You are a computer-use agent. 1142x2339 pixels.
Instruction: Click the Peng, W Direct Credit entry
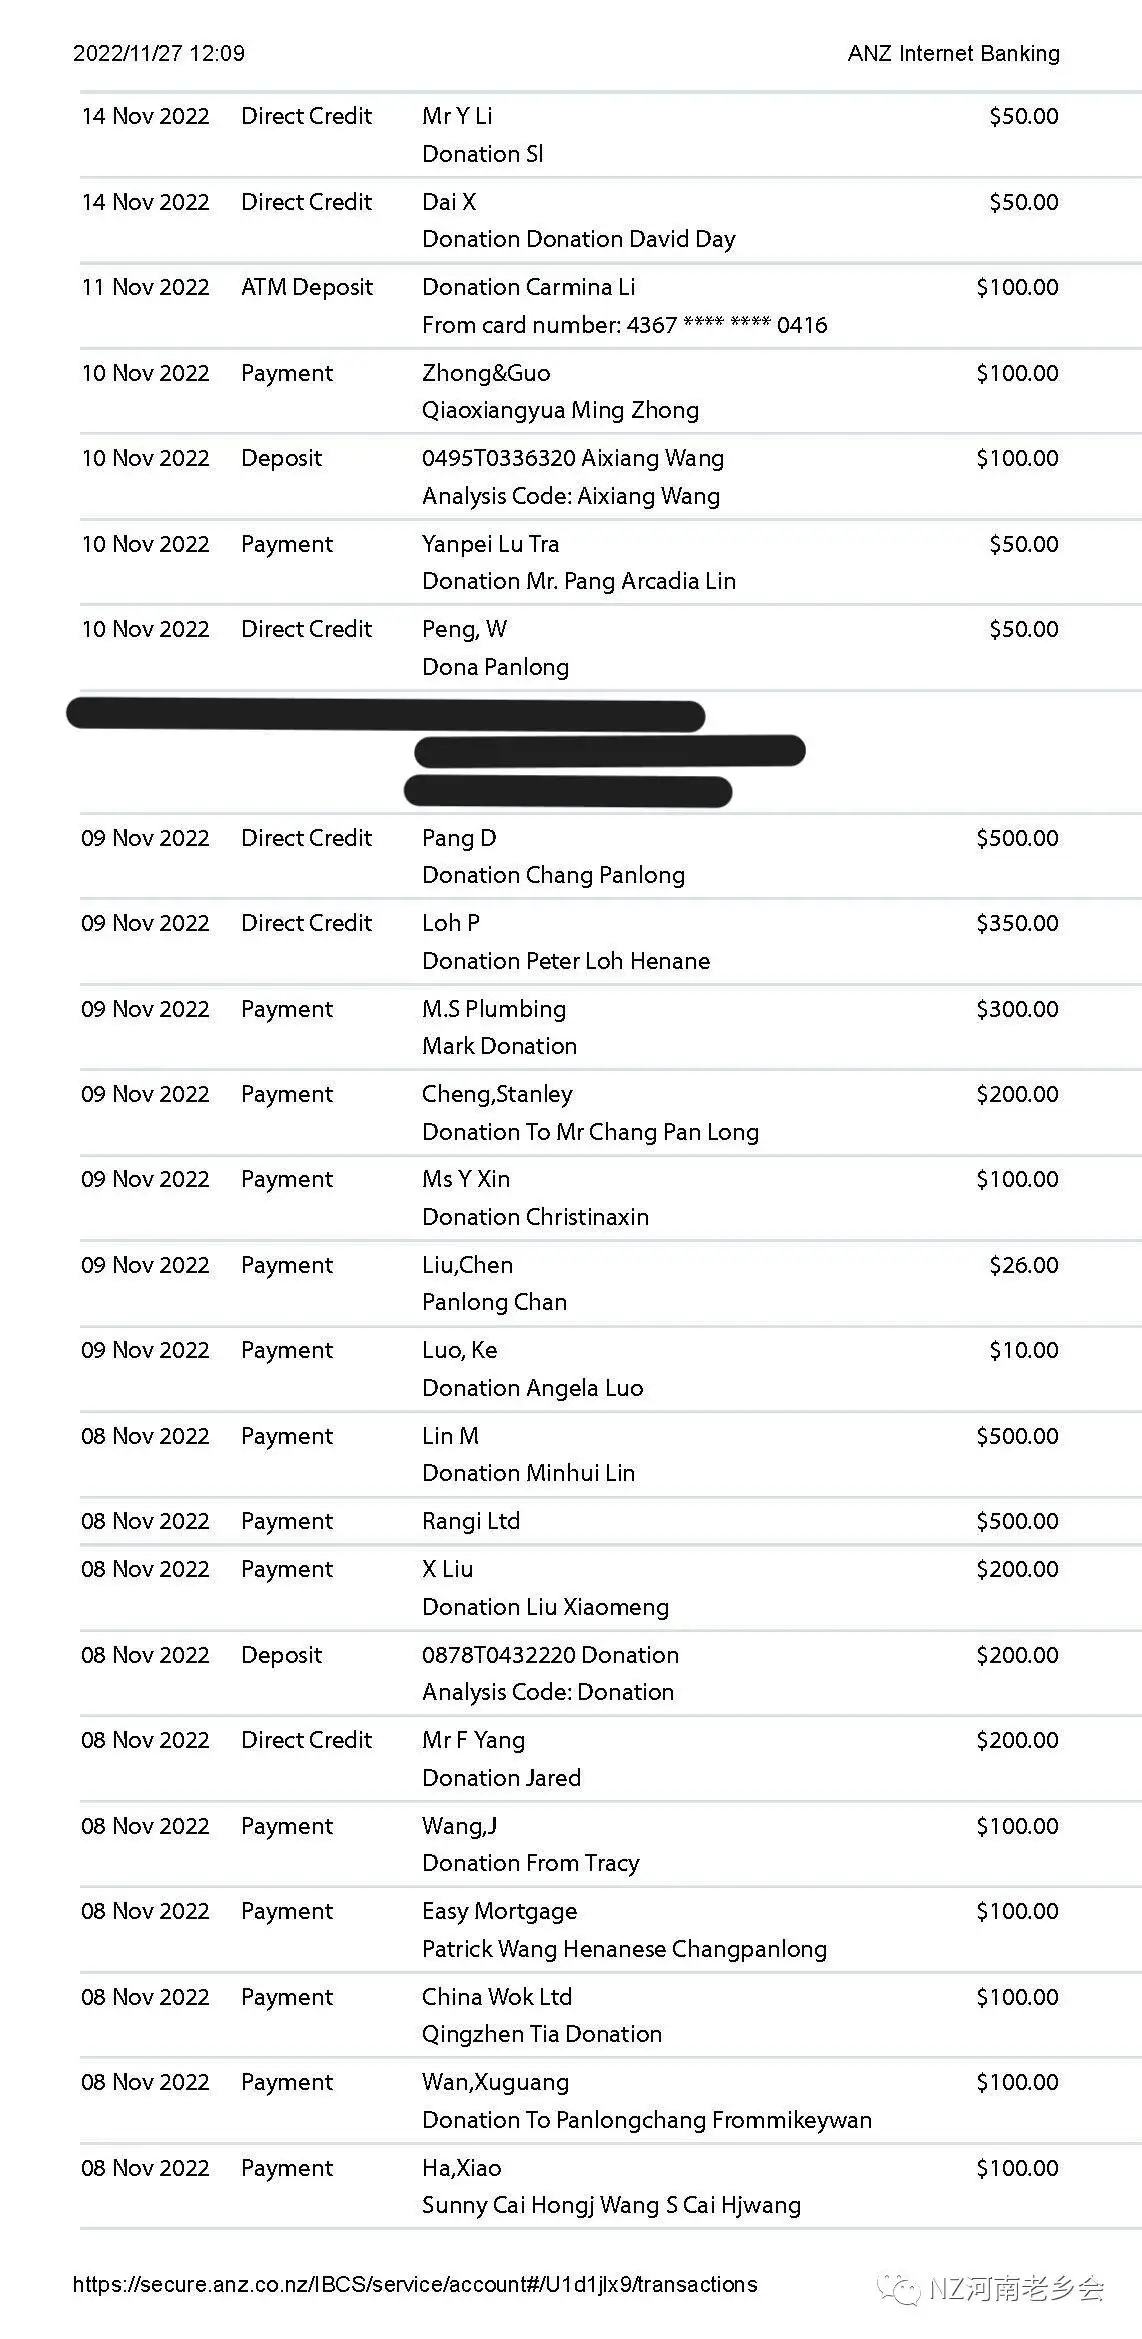click(x=610, y=648)
